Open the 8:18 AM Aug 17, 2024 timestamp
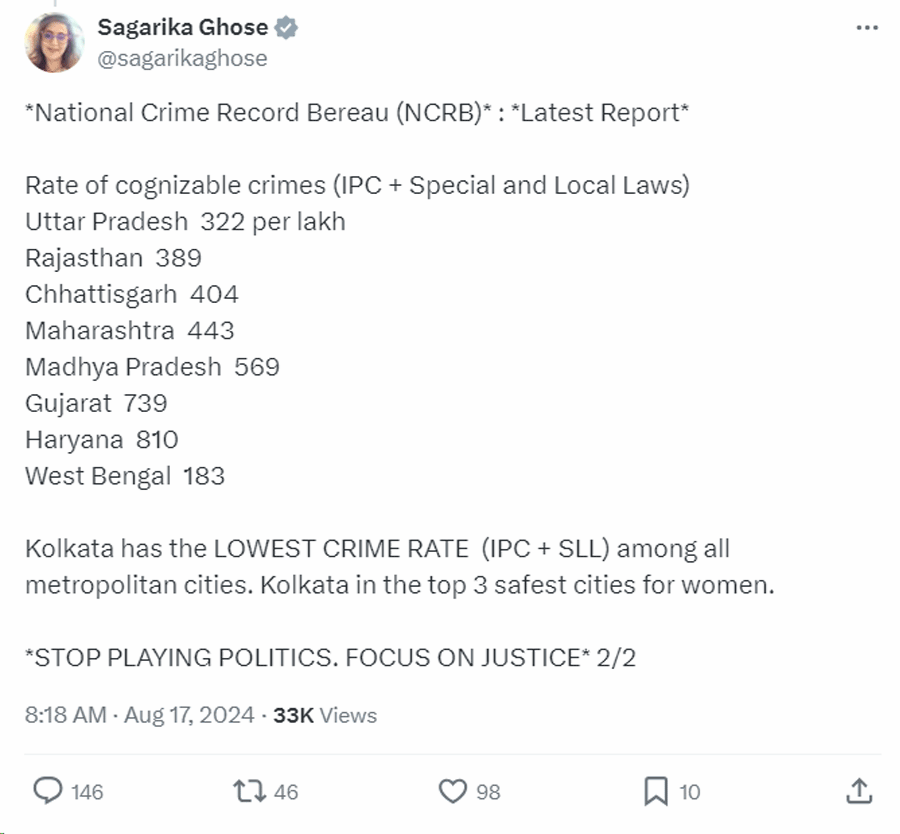 [140, 715]
